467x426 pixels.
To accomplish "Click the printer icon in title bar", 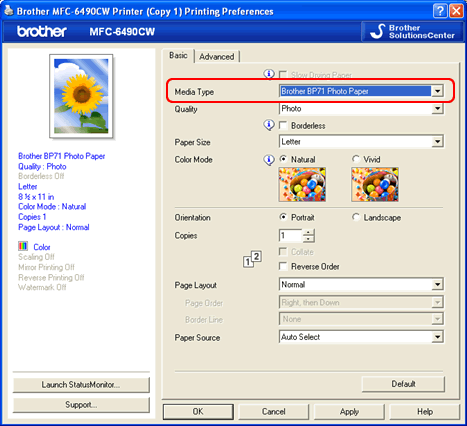I will point(9,11).
